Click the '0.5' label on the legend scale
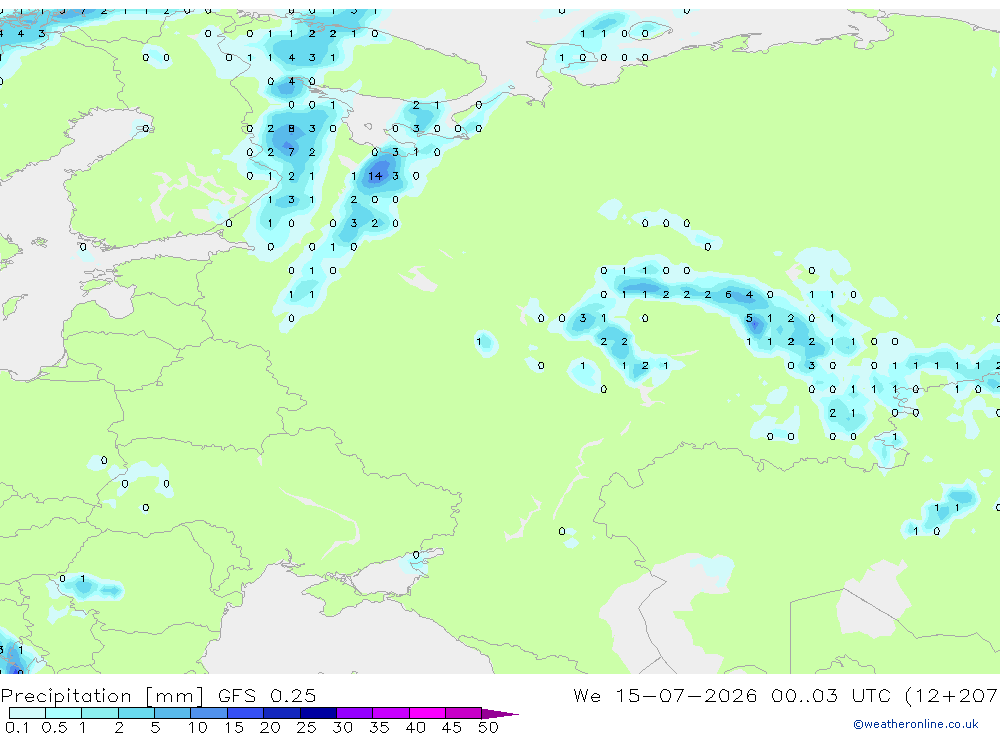The width and height of the screenshot is (1000, 733). click(54, 727)
